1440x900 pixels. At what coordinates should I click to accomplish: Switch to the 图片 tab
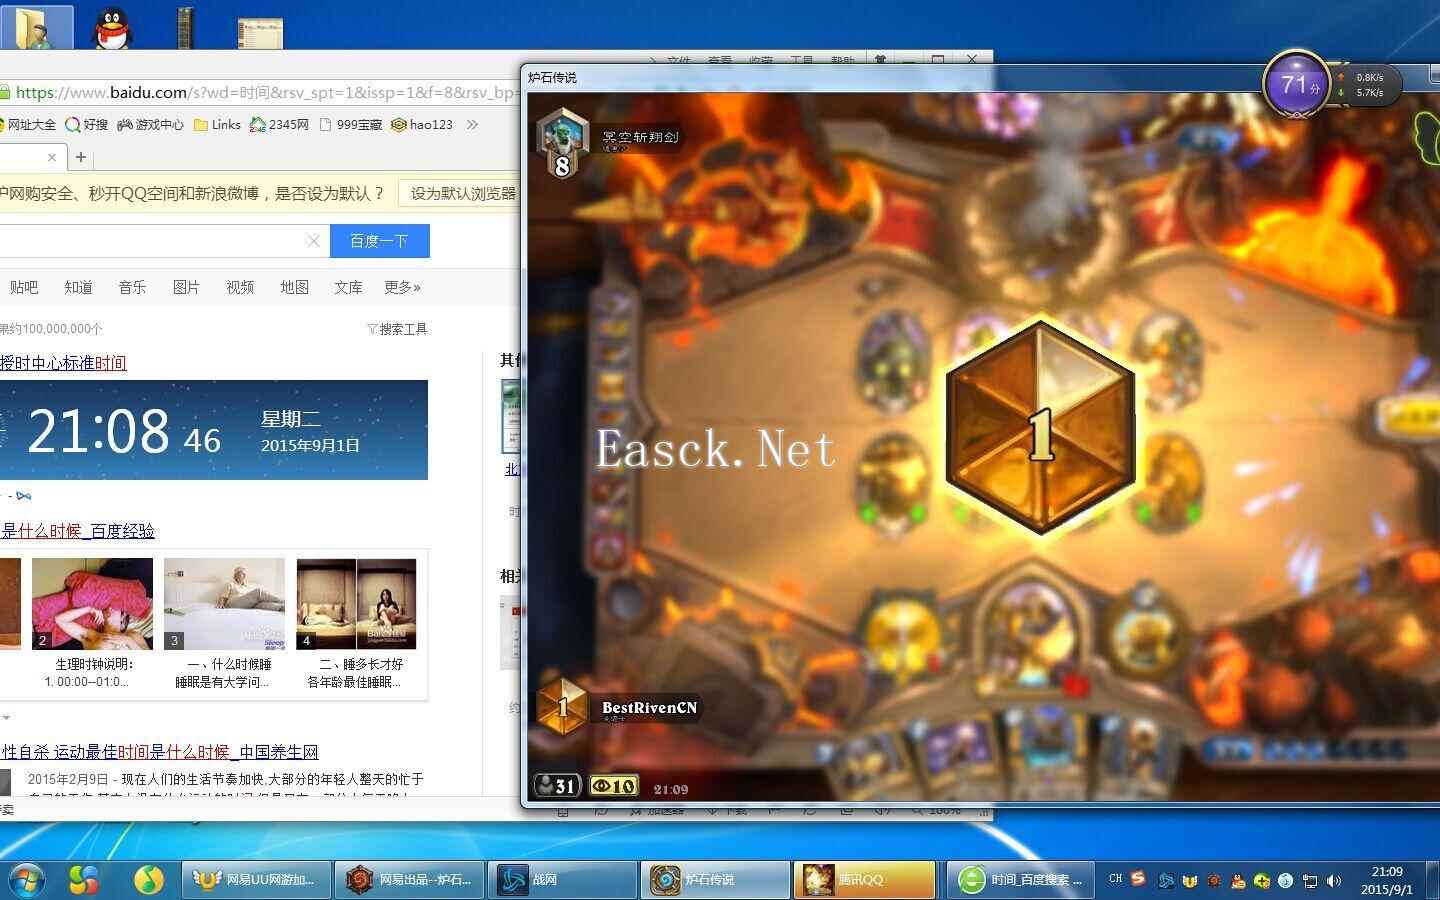pyautogui.click(x=186, y=288)
